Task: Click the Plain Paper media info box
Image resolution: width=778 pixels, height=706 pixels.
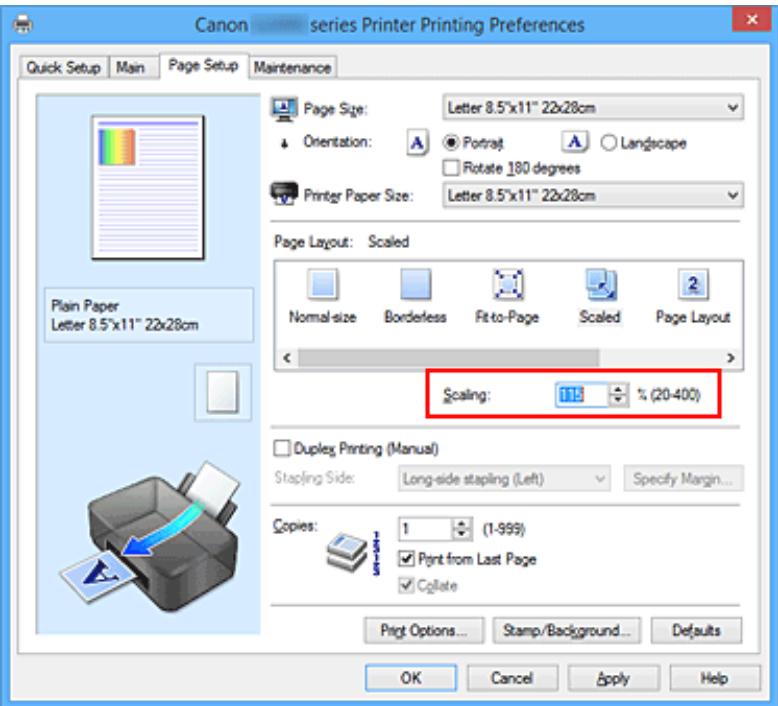Action: pos(149,315)
